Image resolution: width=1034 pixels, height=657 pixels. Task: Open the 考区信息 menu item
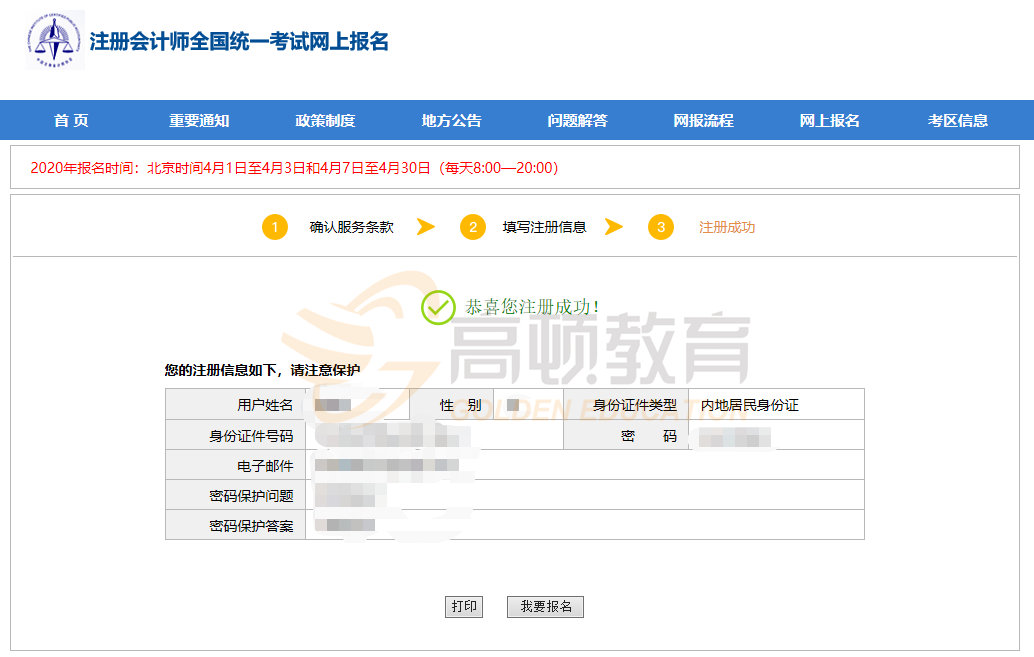[957, 120]
